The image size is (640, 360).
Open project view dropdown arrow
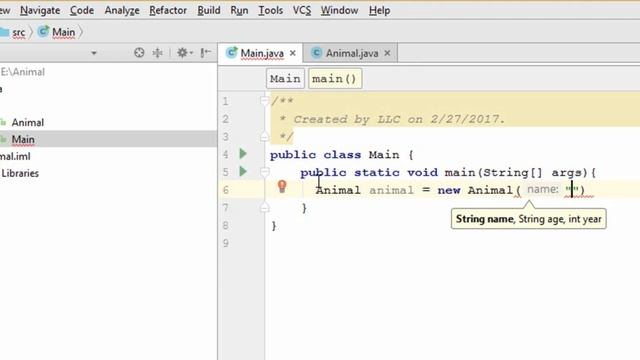click(94, 53)
